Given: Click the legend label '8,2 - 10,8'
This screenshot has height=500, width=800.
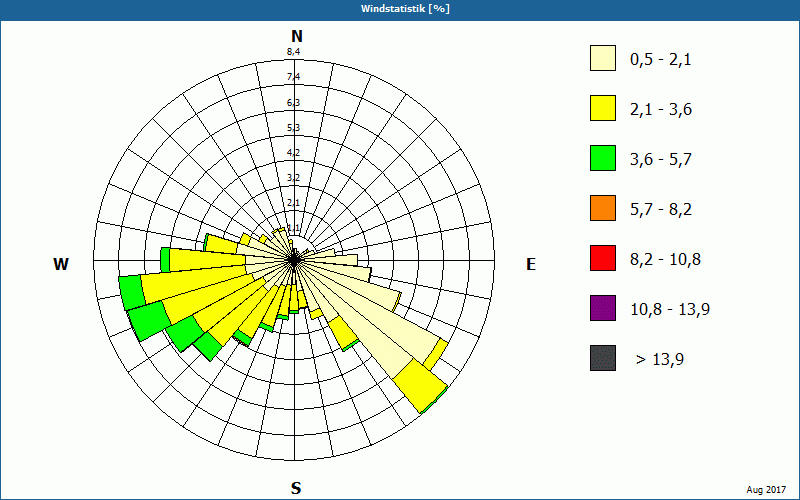Looking at the screenshot, I should pyautogui.click(x=665, y=260).
